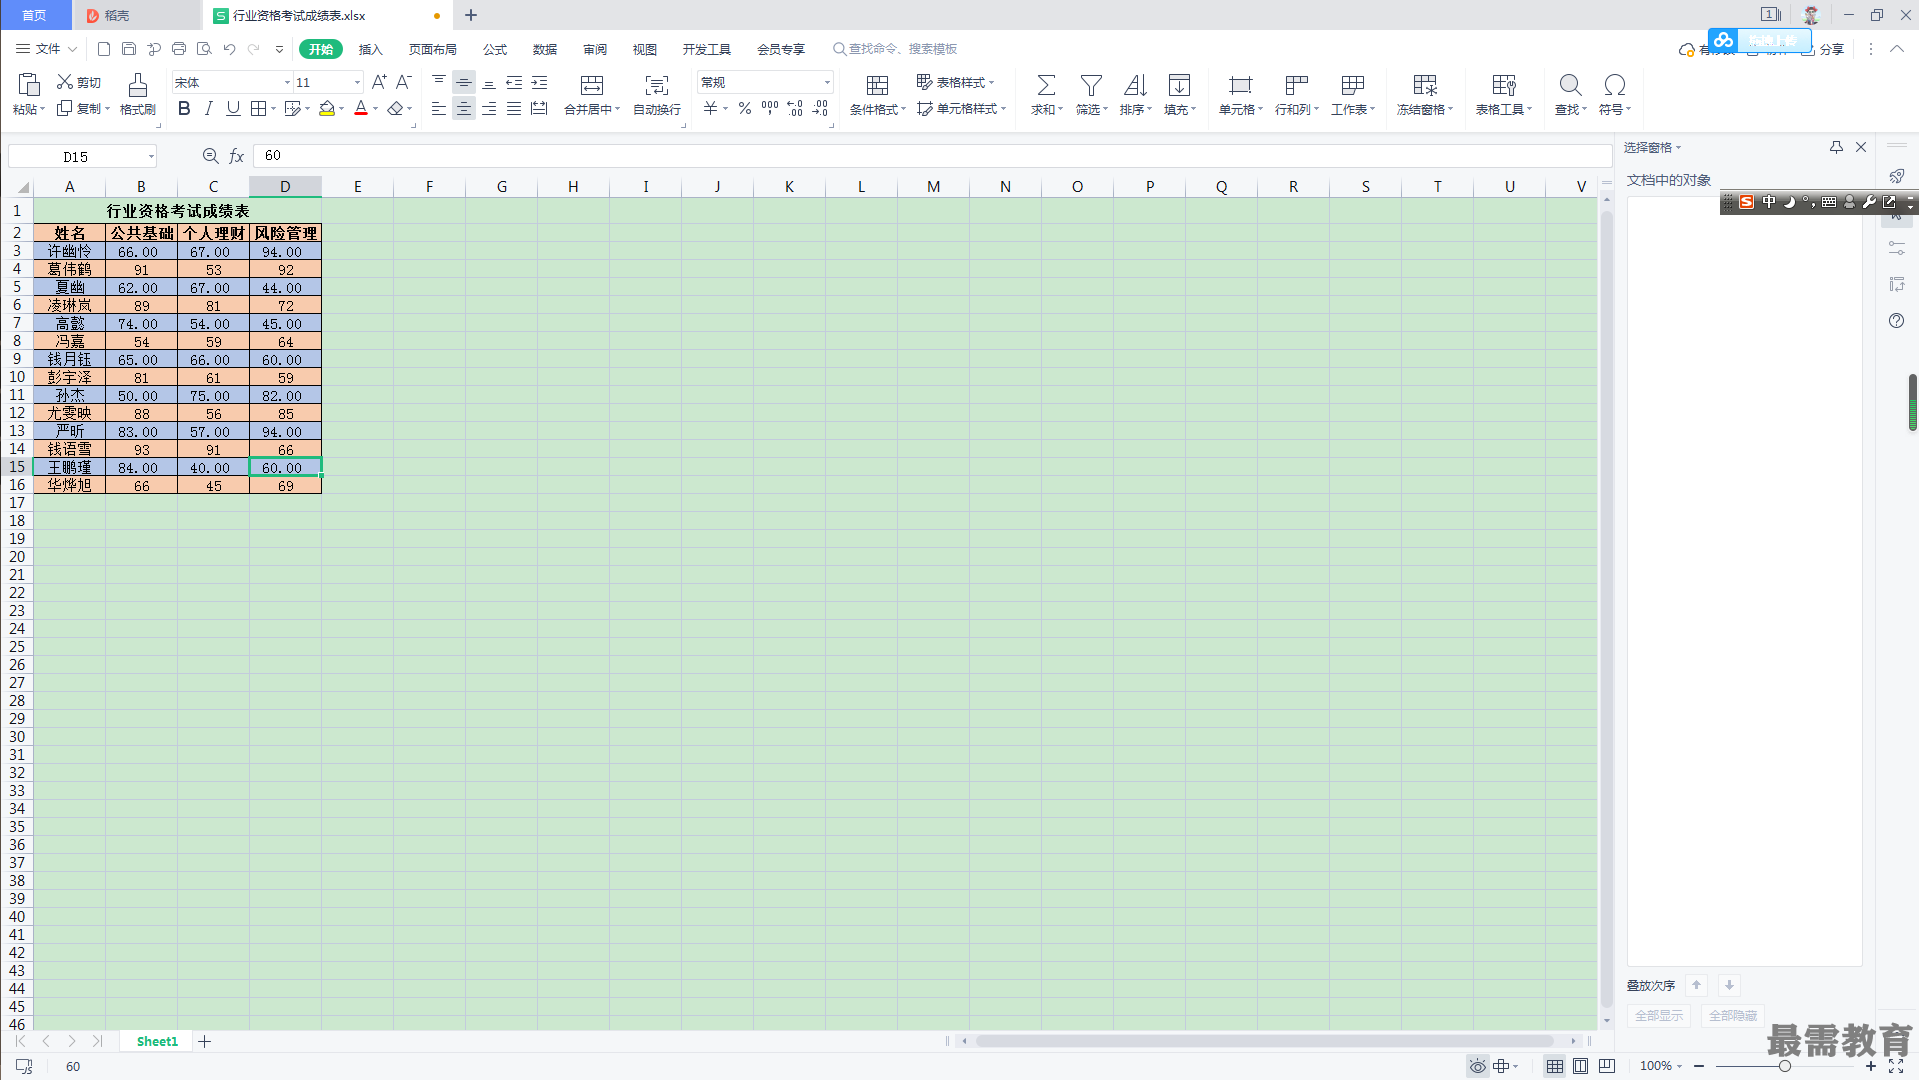Click the 格式刷 format painter button
The height and width of the screenshot is (1080, 1919).
138,94
